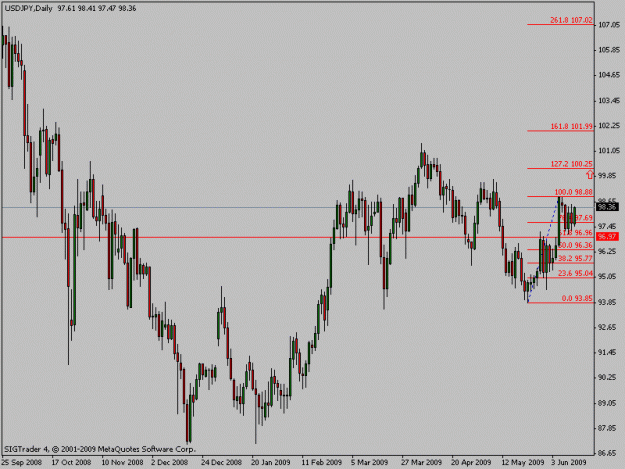The height and width of the screenshot is (469, 625).
Task: Click the 89.05 price axis value
Action: coord(609,403)
